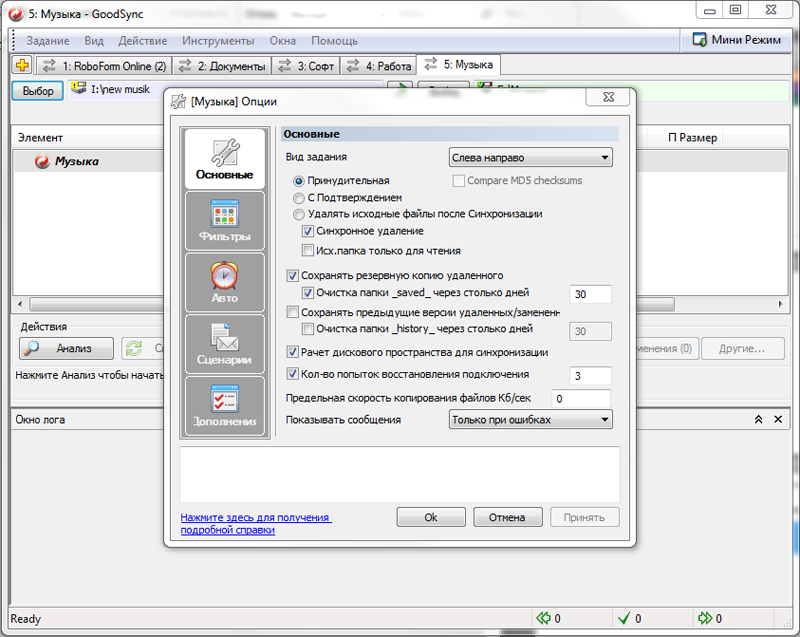This screenshot has height=637, width=800.
Task: Enable Сохранять предыдущие версии checkbox
Action: pyautogui.click(x=292, y=312)
